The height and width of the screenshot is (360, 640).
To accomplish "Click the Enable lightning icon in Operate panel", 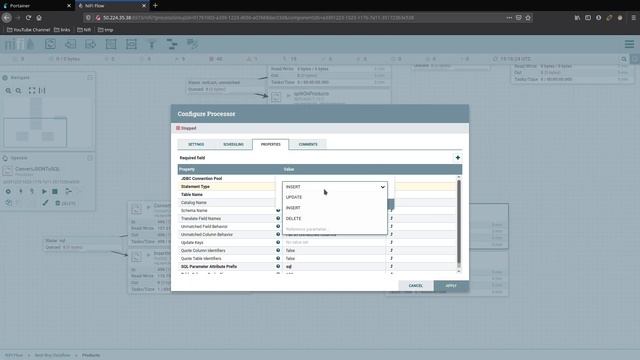I will pyautogui.click(x=20, y=191).
